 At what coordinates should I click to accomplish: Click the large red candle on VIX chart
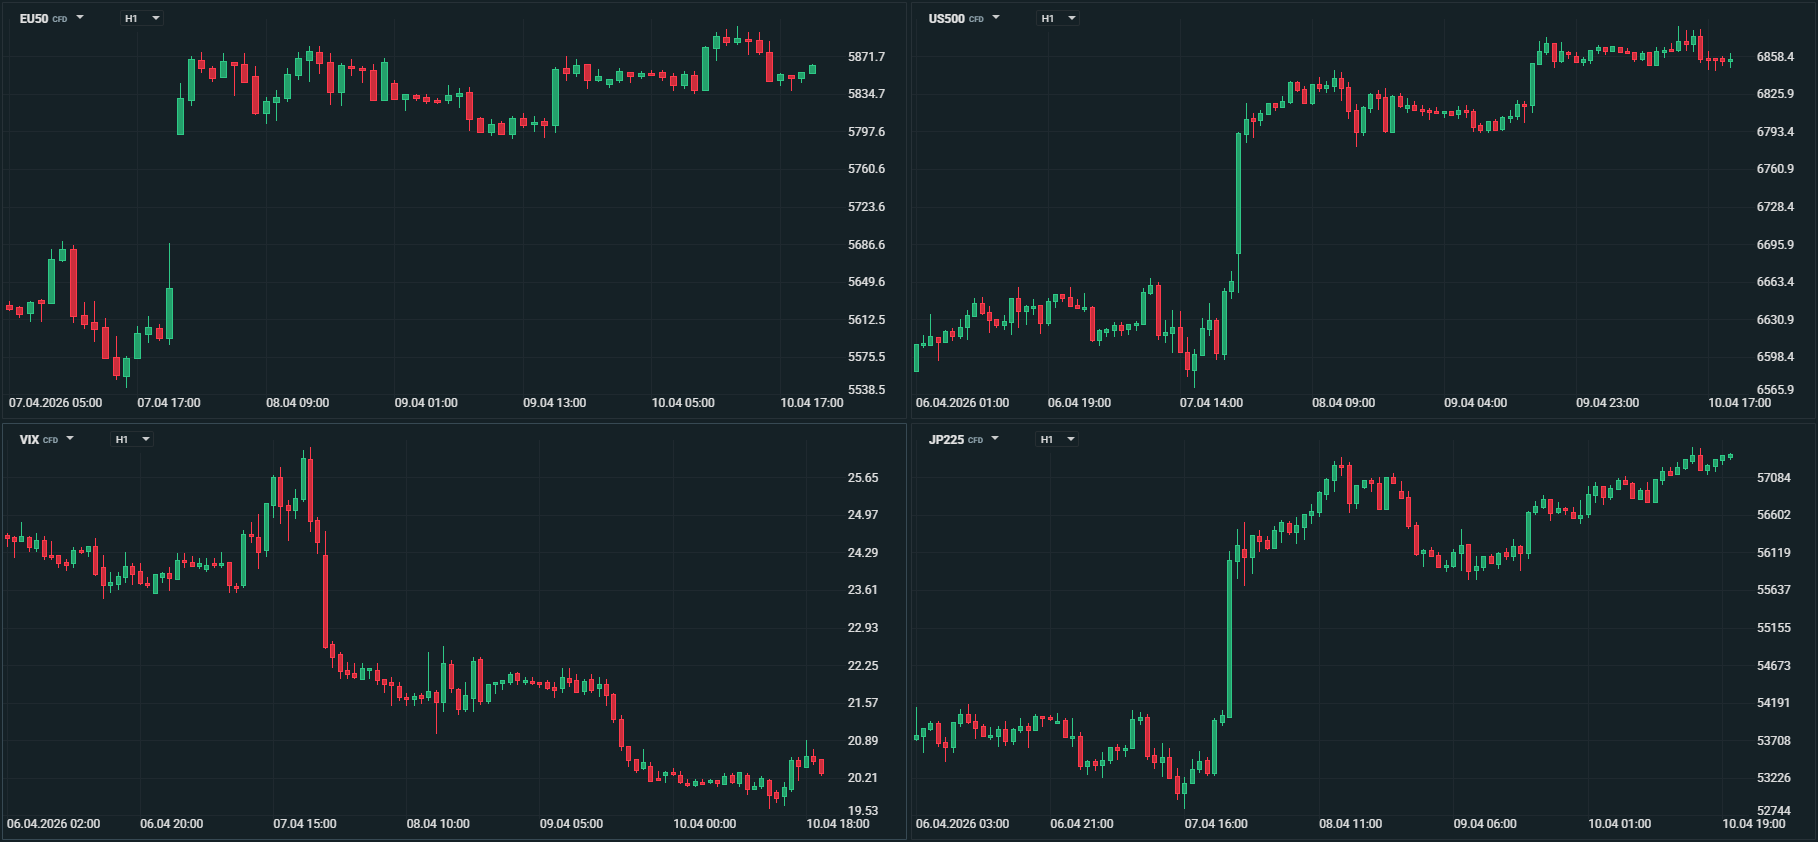click(325, 600)
